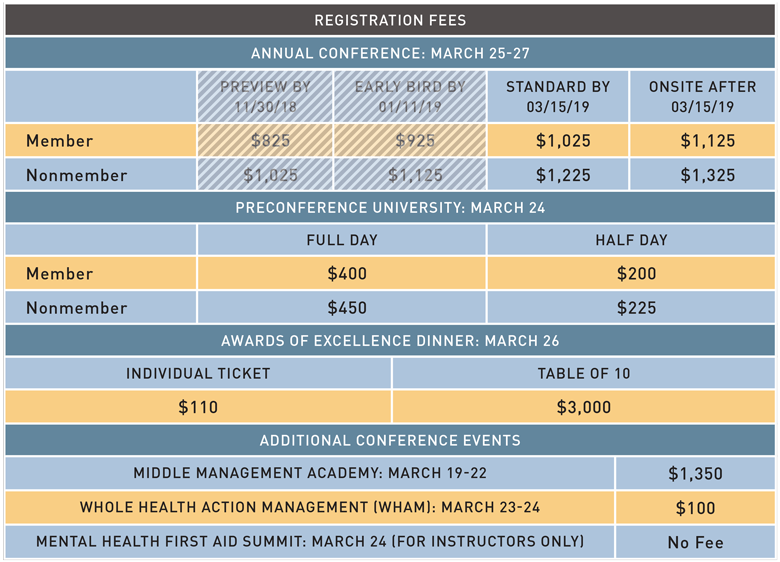
Task: Click the Full Day column header
Action: (341, 240)
